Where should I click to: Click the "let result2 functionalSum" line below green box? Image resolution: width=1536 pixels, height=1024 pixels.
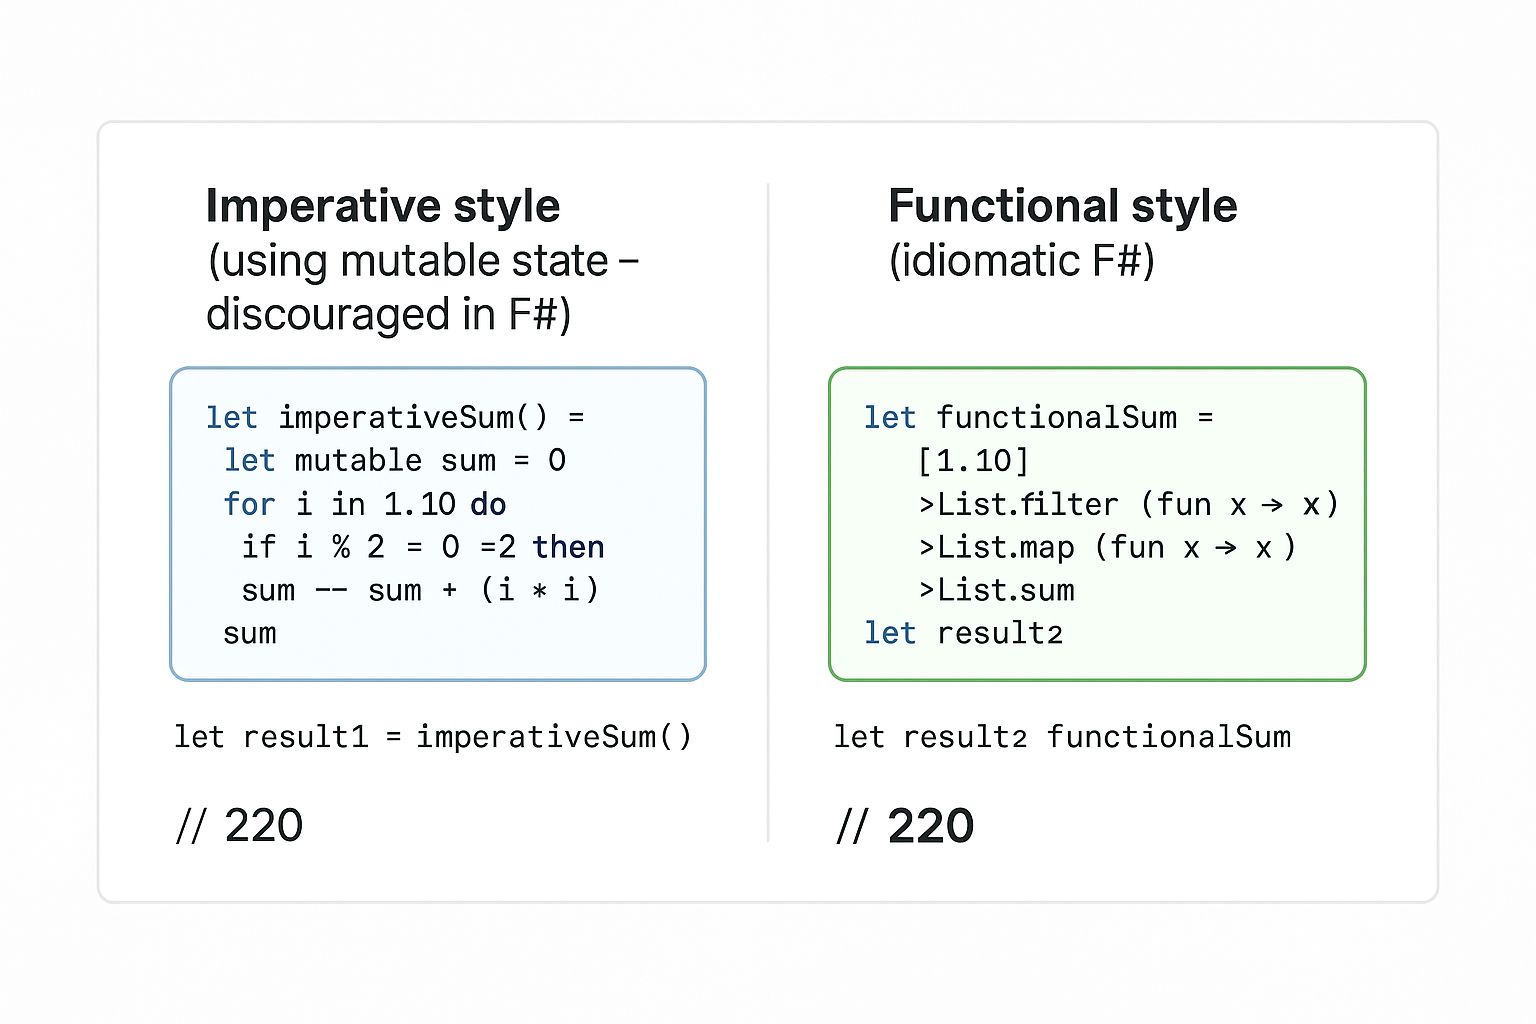[1062, 737]
